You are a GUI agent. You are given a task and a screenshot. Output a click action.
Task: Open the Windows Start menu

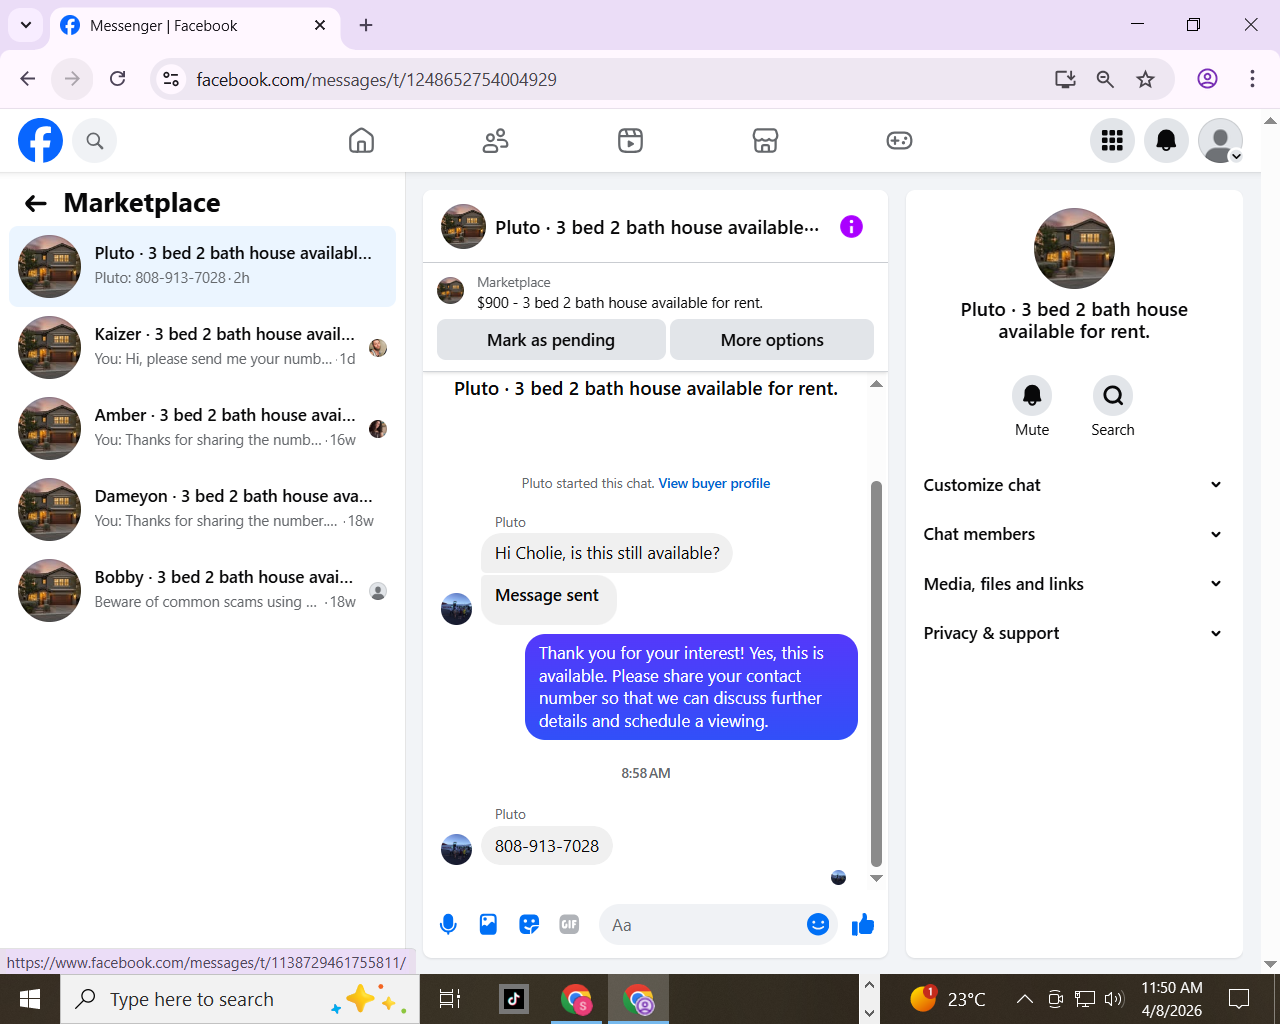click(x=30, y=999)
